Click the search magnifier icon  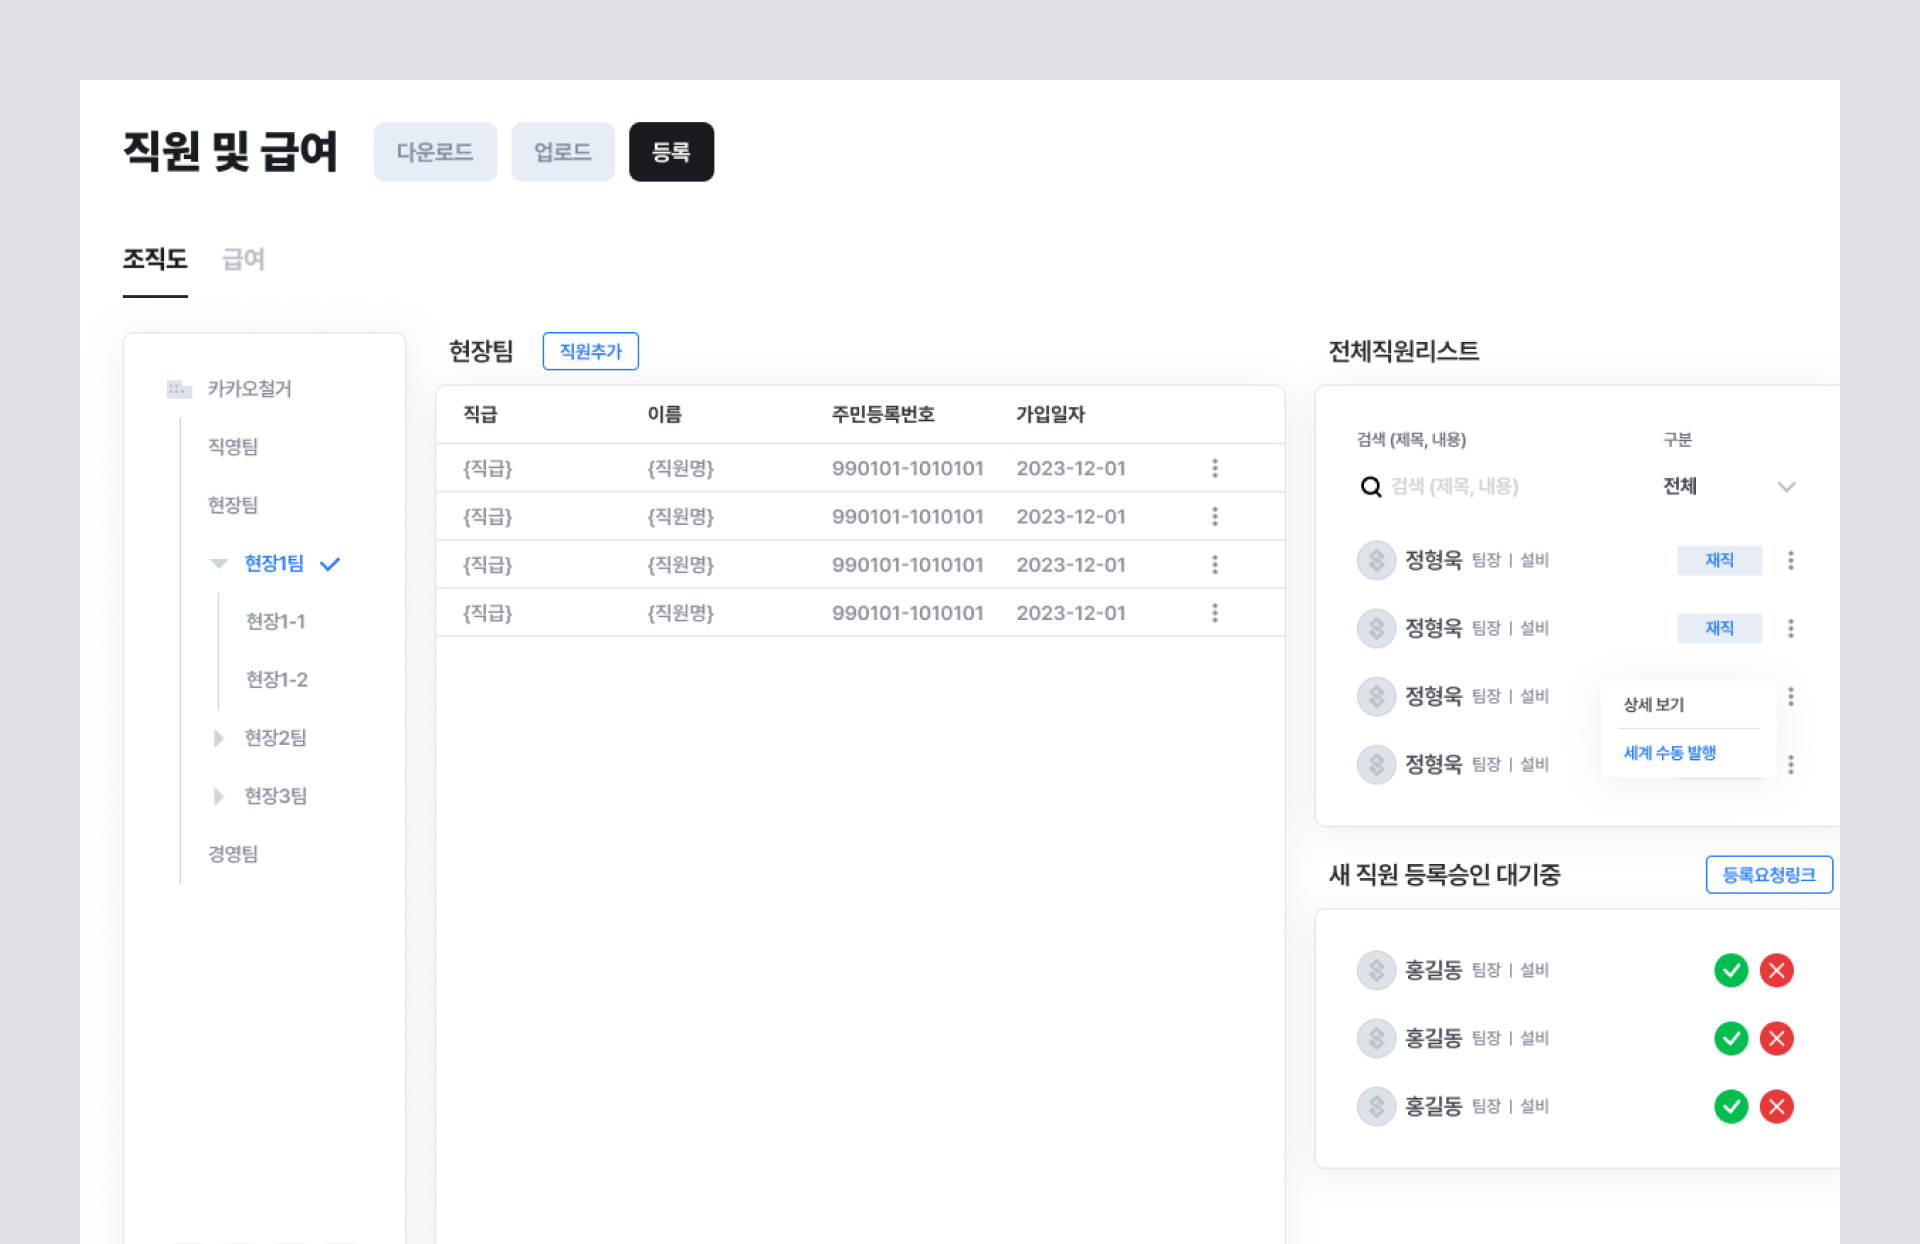1371,487
